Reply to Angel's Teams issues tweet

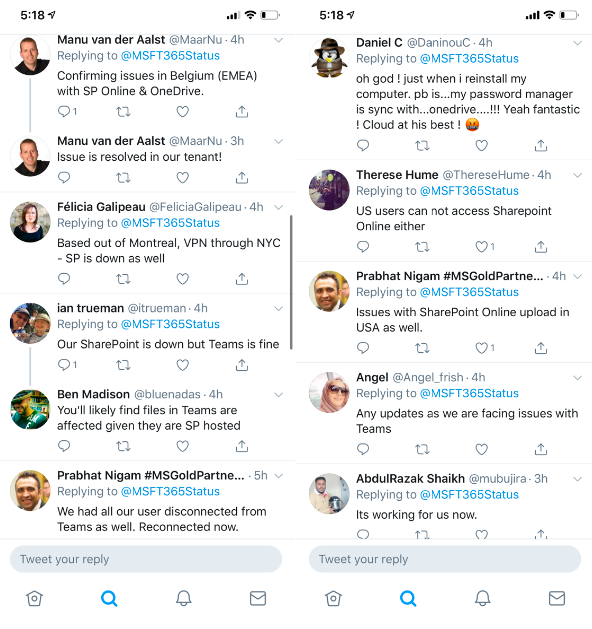(363, 449)
